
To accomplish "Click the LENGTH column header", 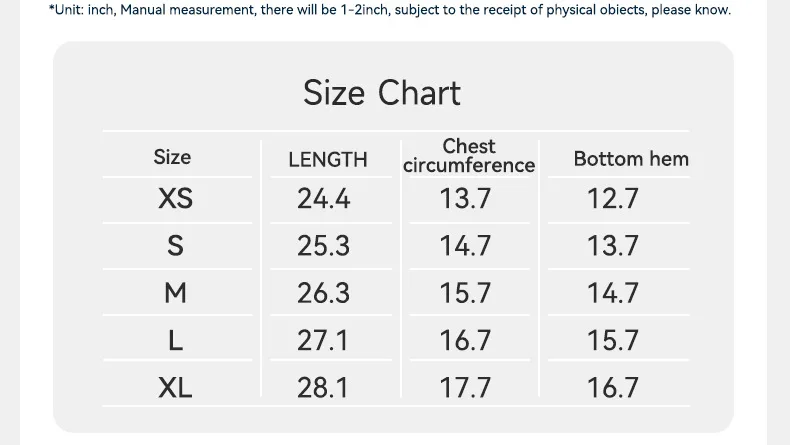I will (328, 159).
